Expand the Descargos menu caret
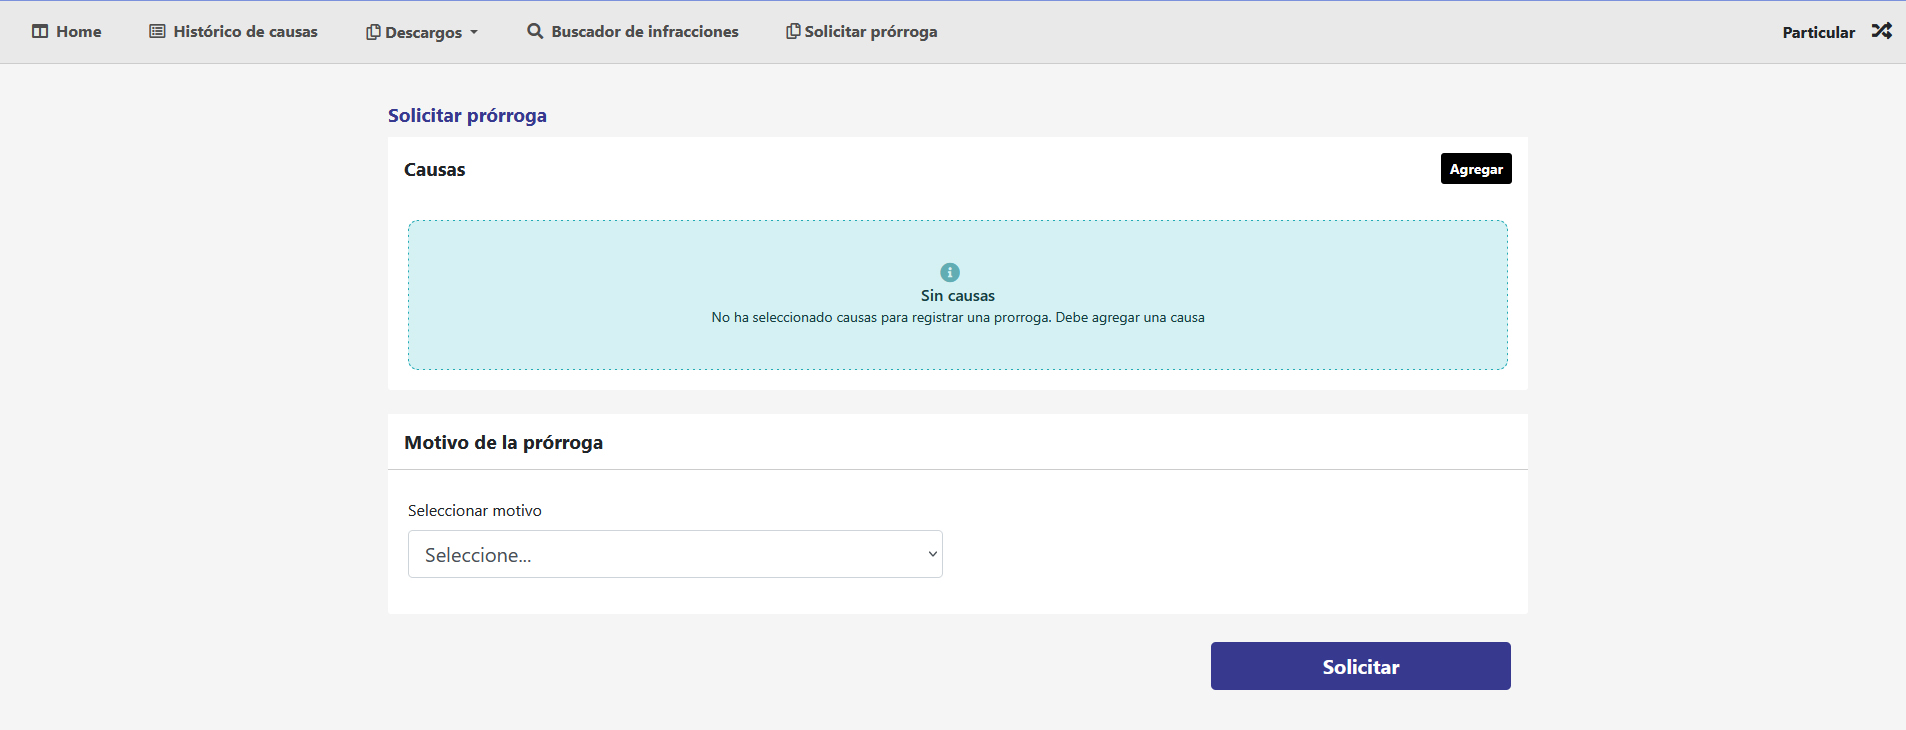1906x730 pixels. pos(474,32)
